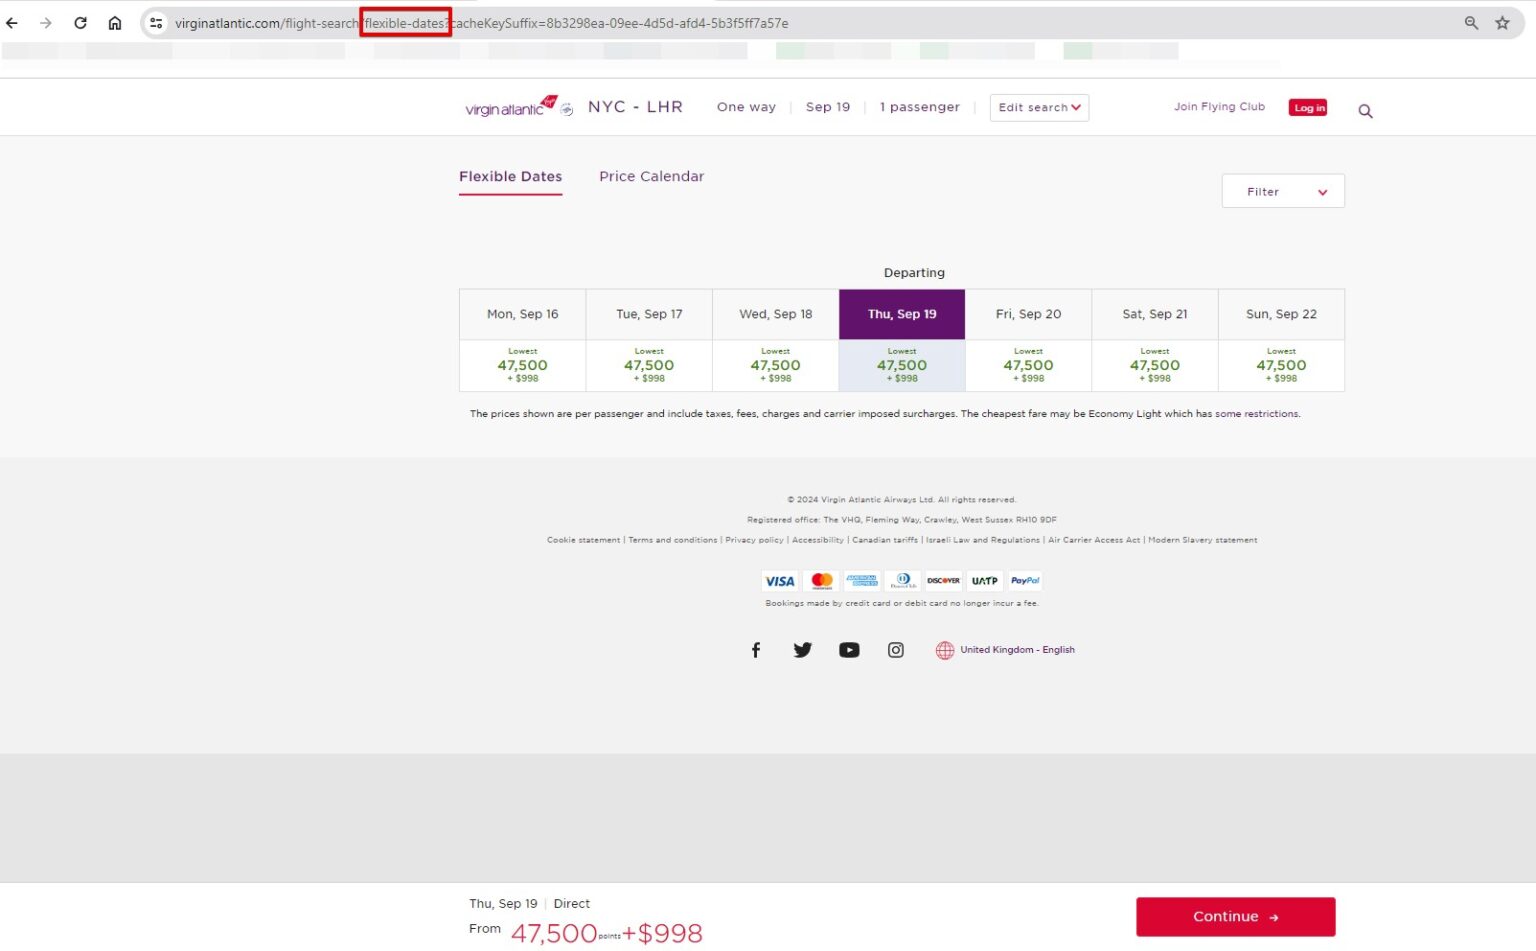Open the Instagram social icon
Screen dimensions: 1536x951
pyautogui.click(x=896, y=650)
